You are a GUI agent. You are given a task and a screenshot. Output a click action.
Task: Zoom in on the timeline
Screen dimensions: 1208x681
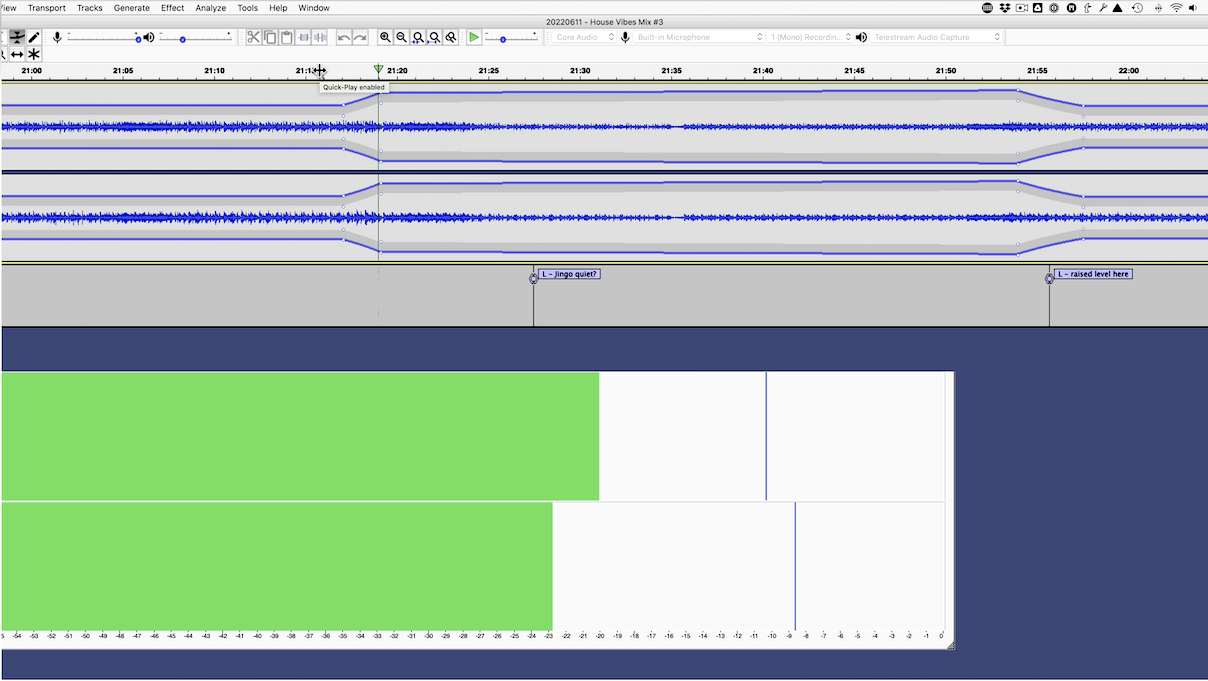(385, 37)
